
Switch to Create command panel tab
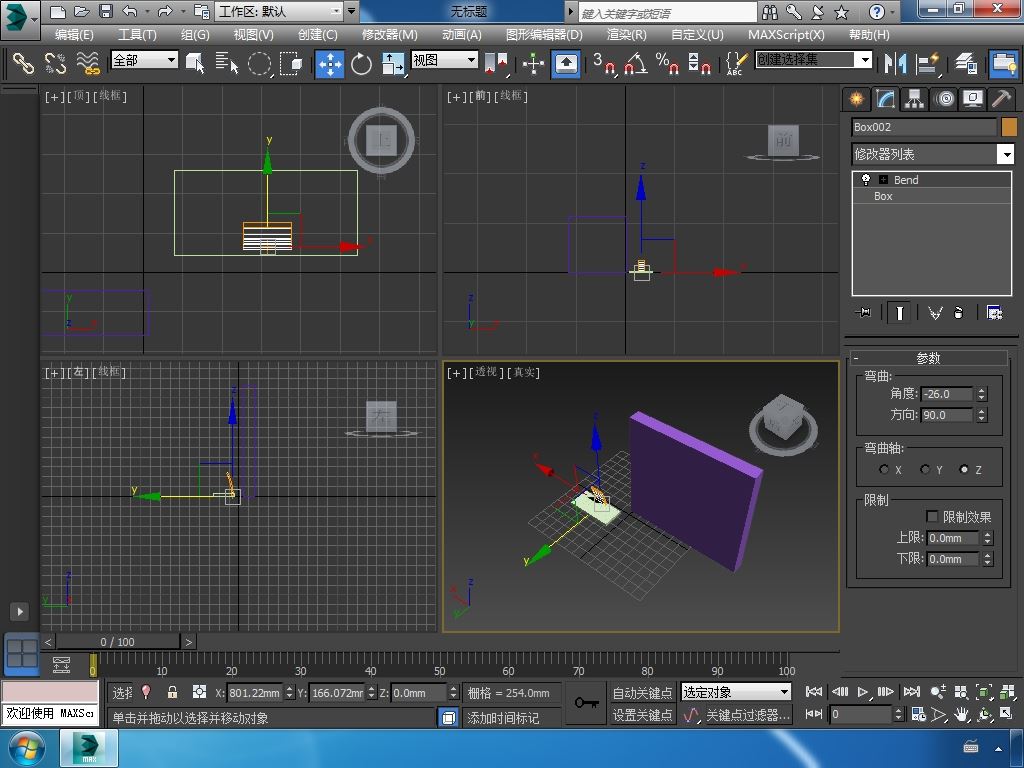pos(856,99)
